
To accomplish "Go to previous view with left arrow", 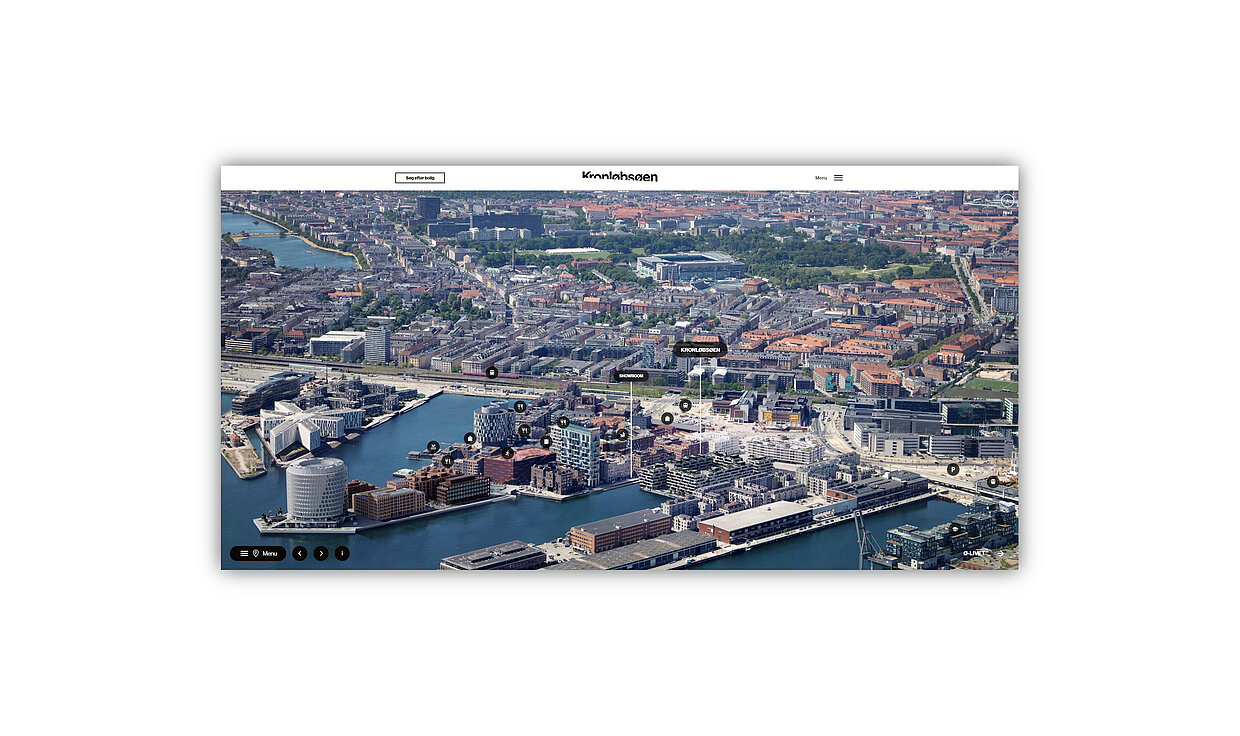I will tap(300, 553).
